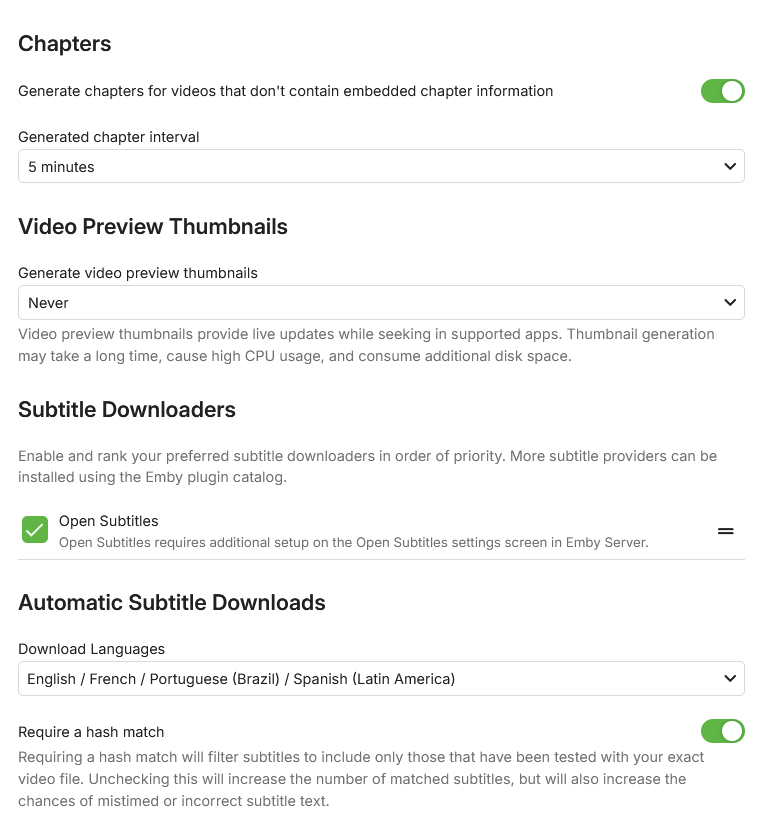Screen dimensions: 778x830
Task: Click the Subtitle Downloaders heading
Action: click(127, 410)
